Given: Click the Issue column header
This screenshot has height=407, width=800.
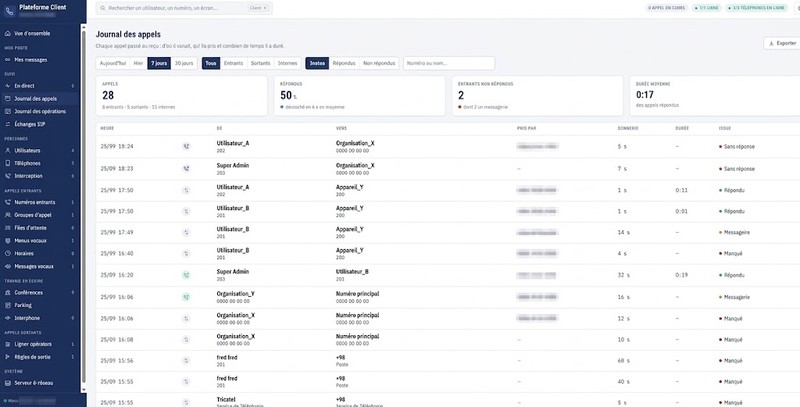Looking at the screenshot, I should pyautogui.click(x=724, y=129).
